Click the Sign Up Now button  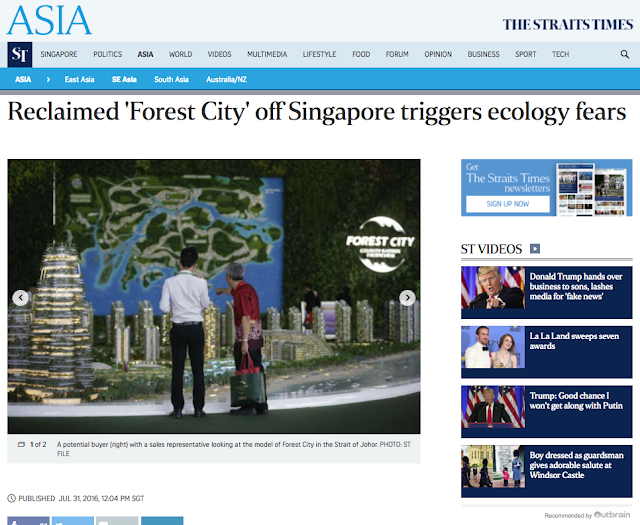(x=508, y=204)
